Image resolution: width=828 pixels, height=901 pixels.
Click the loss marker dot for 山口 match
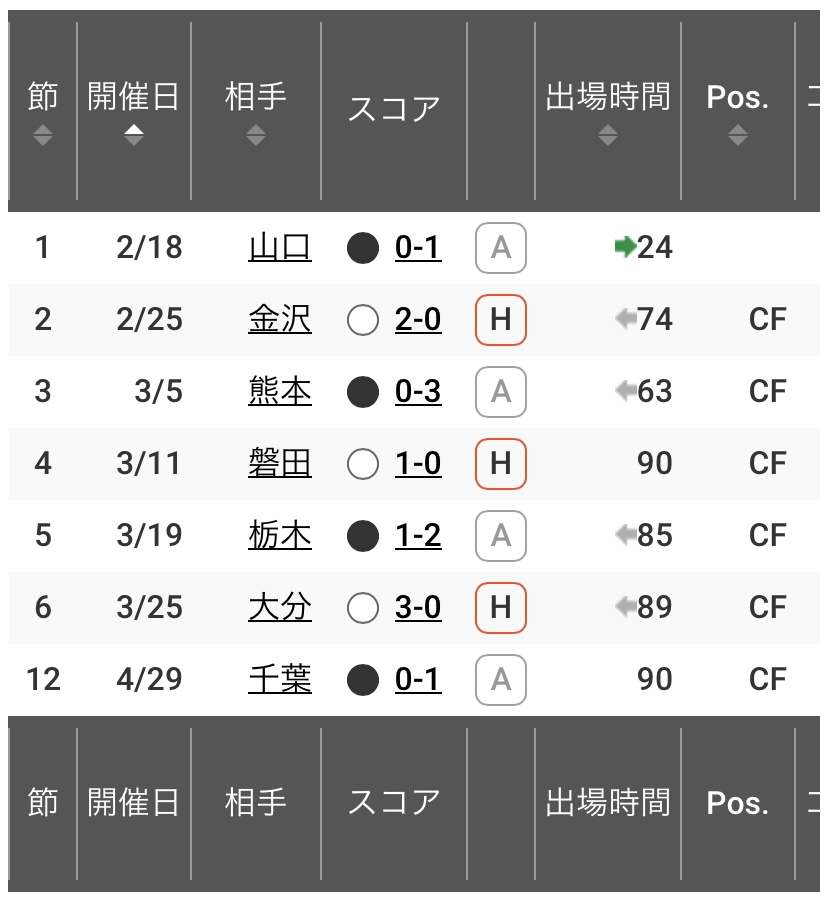(x=363, y=248)
